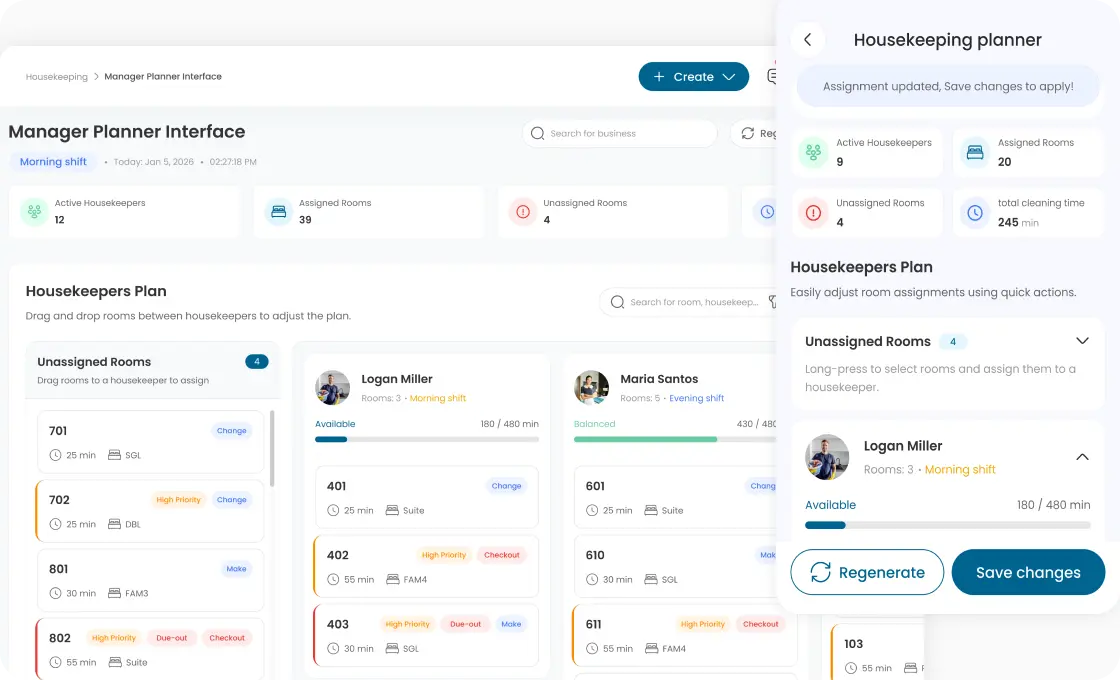1120x680 pixels.
Task: Click the Regenerate button
Action: pyautogui.click(x=867, y=573)
